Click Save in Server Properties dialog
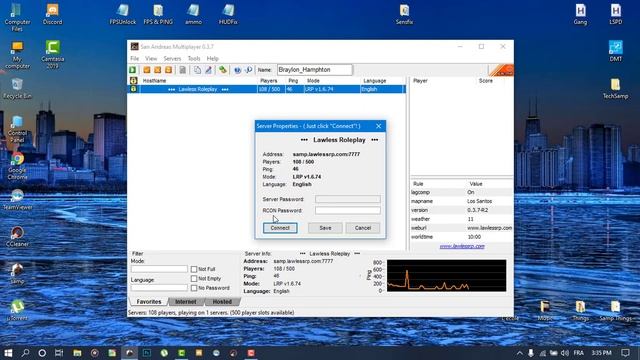Screen dimensions: 640x360 pos(325,228)
